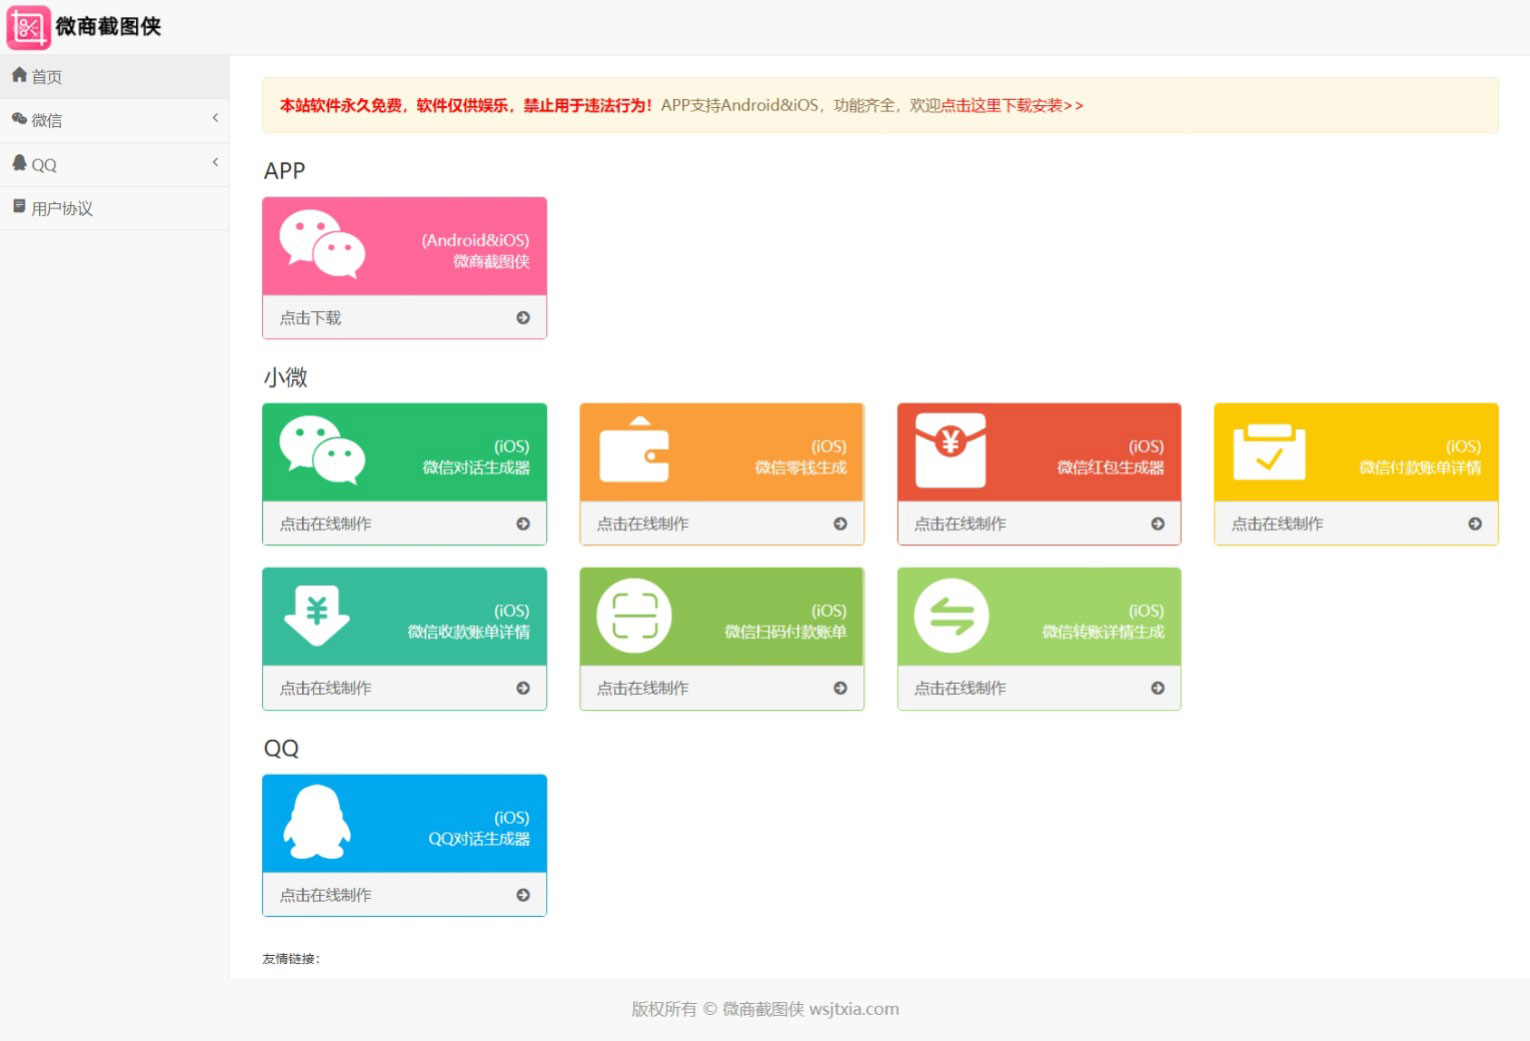
Task: Click the WeChat icon in sidebar
Action: [x=19, y=119]
